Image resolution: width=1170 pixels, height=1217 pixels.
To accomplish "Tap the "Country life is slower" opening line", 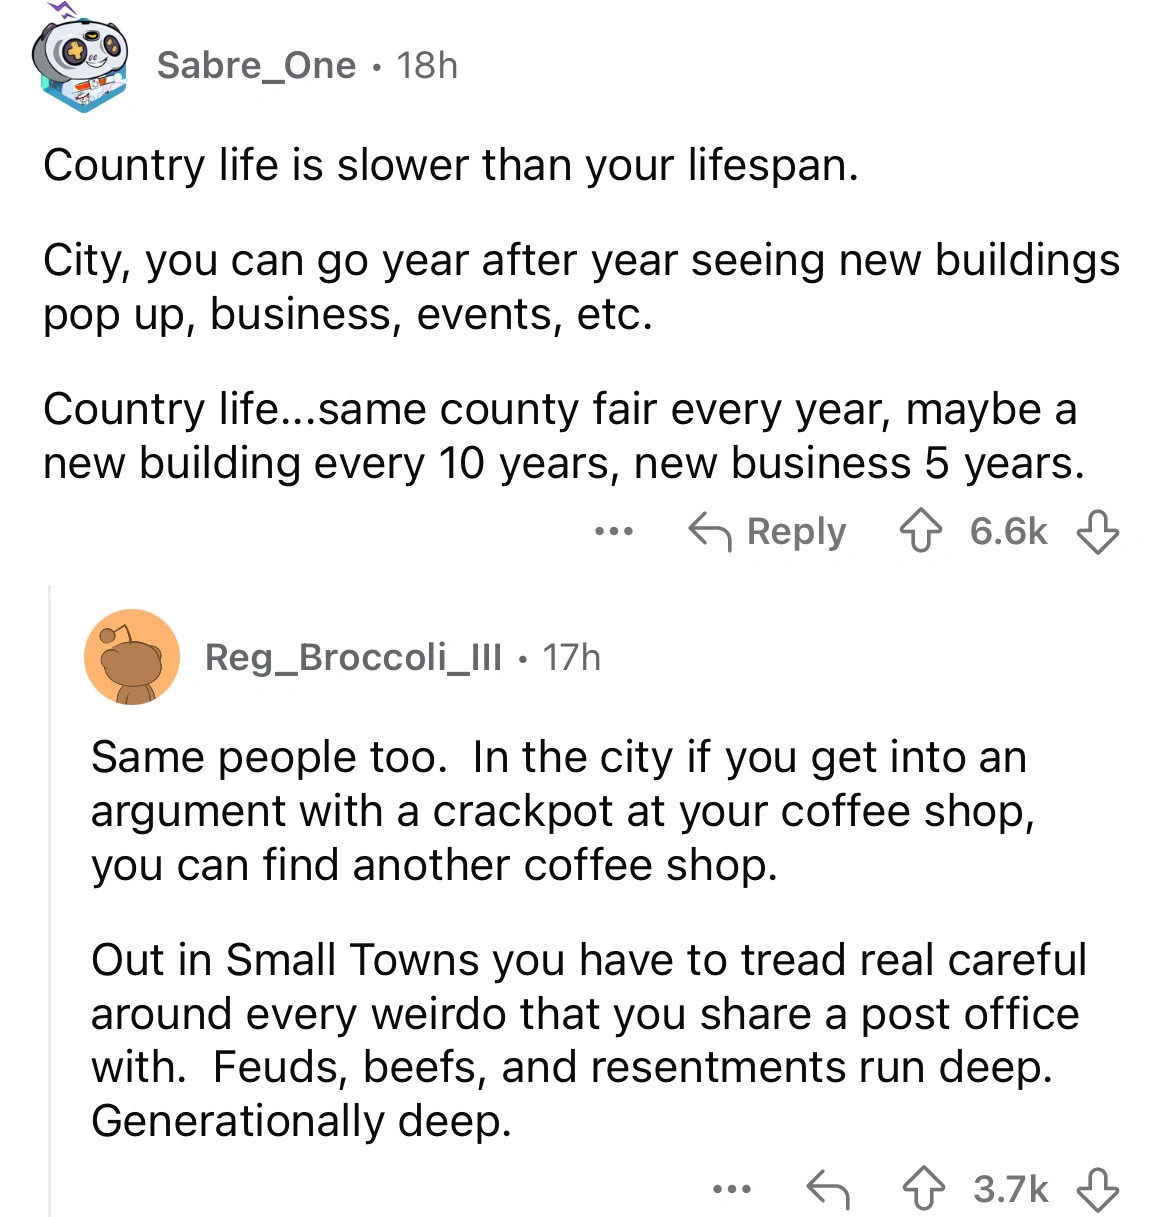I will click(451, 165).
